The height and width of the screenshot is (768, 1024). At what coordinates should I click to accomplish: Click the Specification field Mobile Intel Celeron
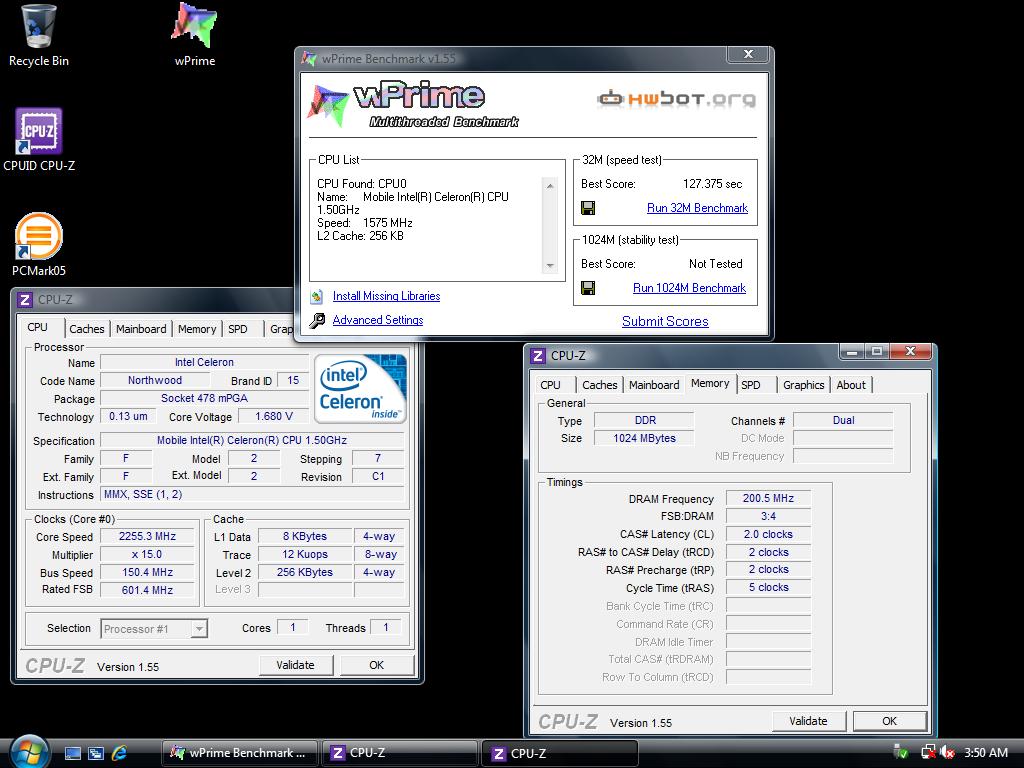tap(252, 441)
